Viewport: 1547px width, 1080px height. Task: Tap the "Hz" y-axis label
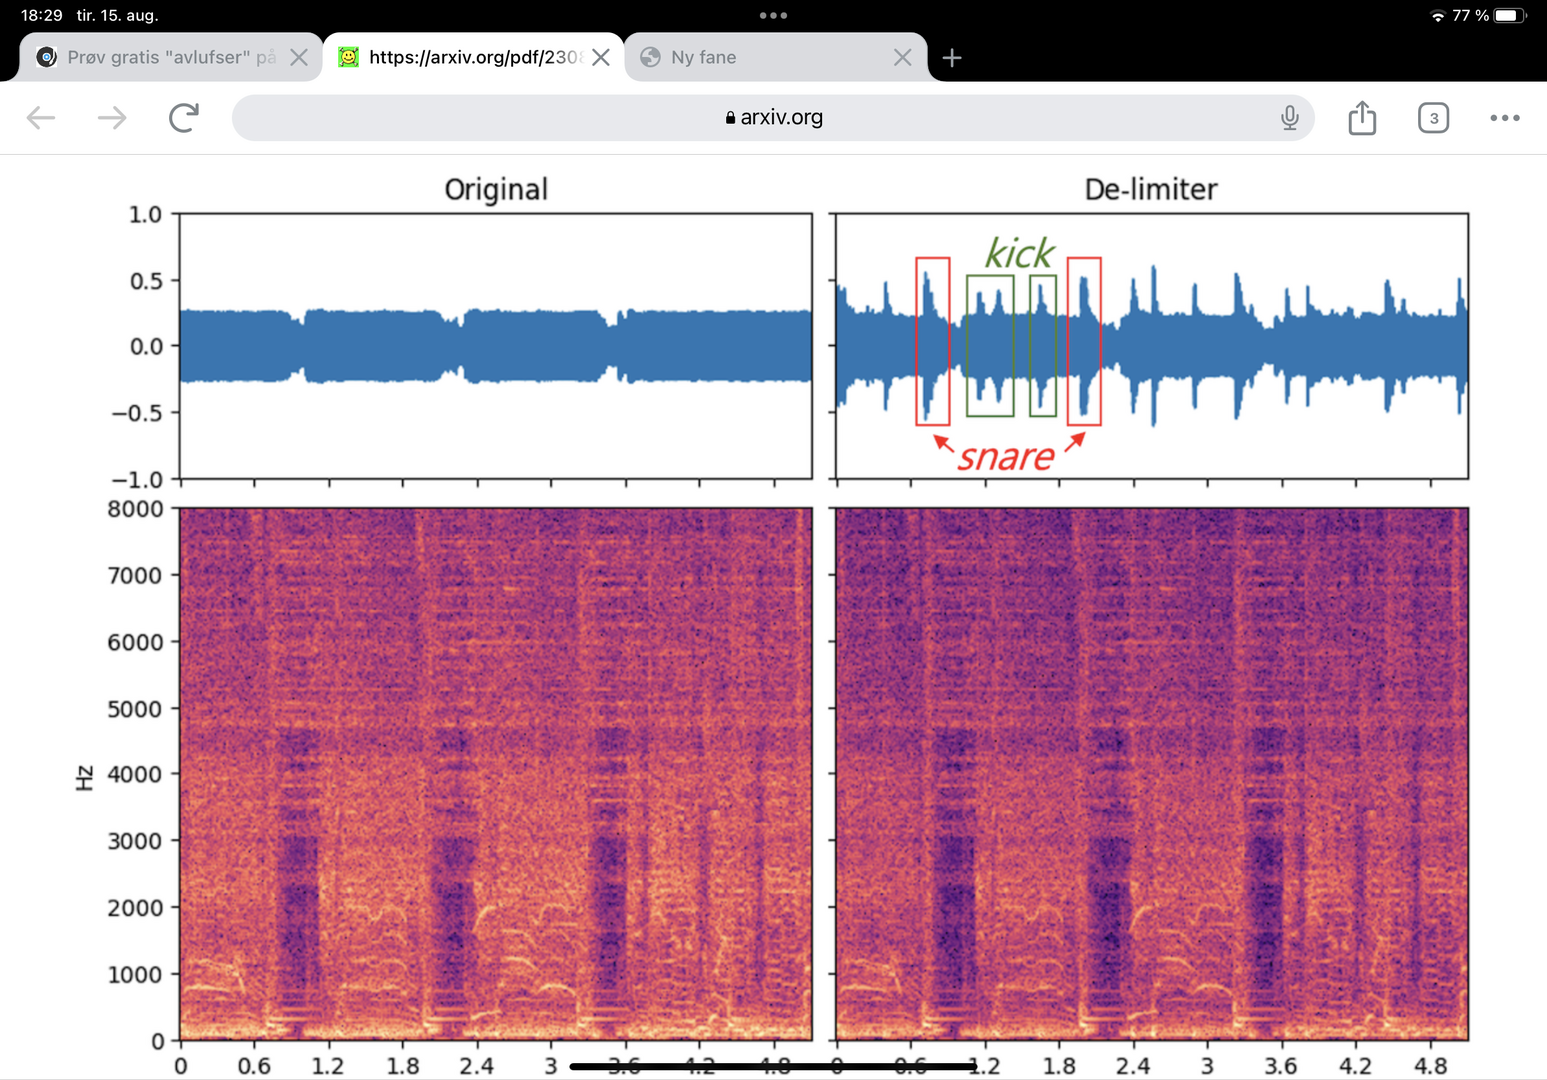coord(84,777)
